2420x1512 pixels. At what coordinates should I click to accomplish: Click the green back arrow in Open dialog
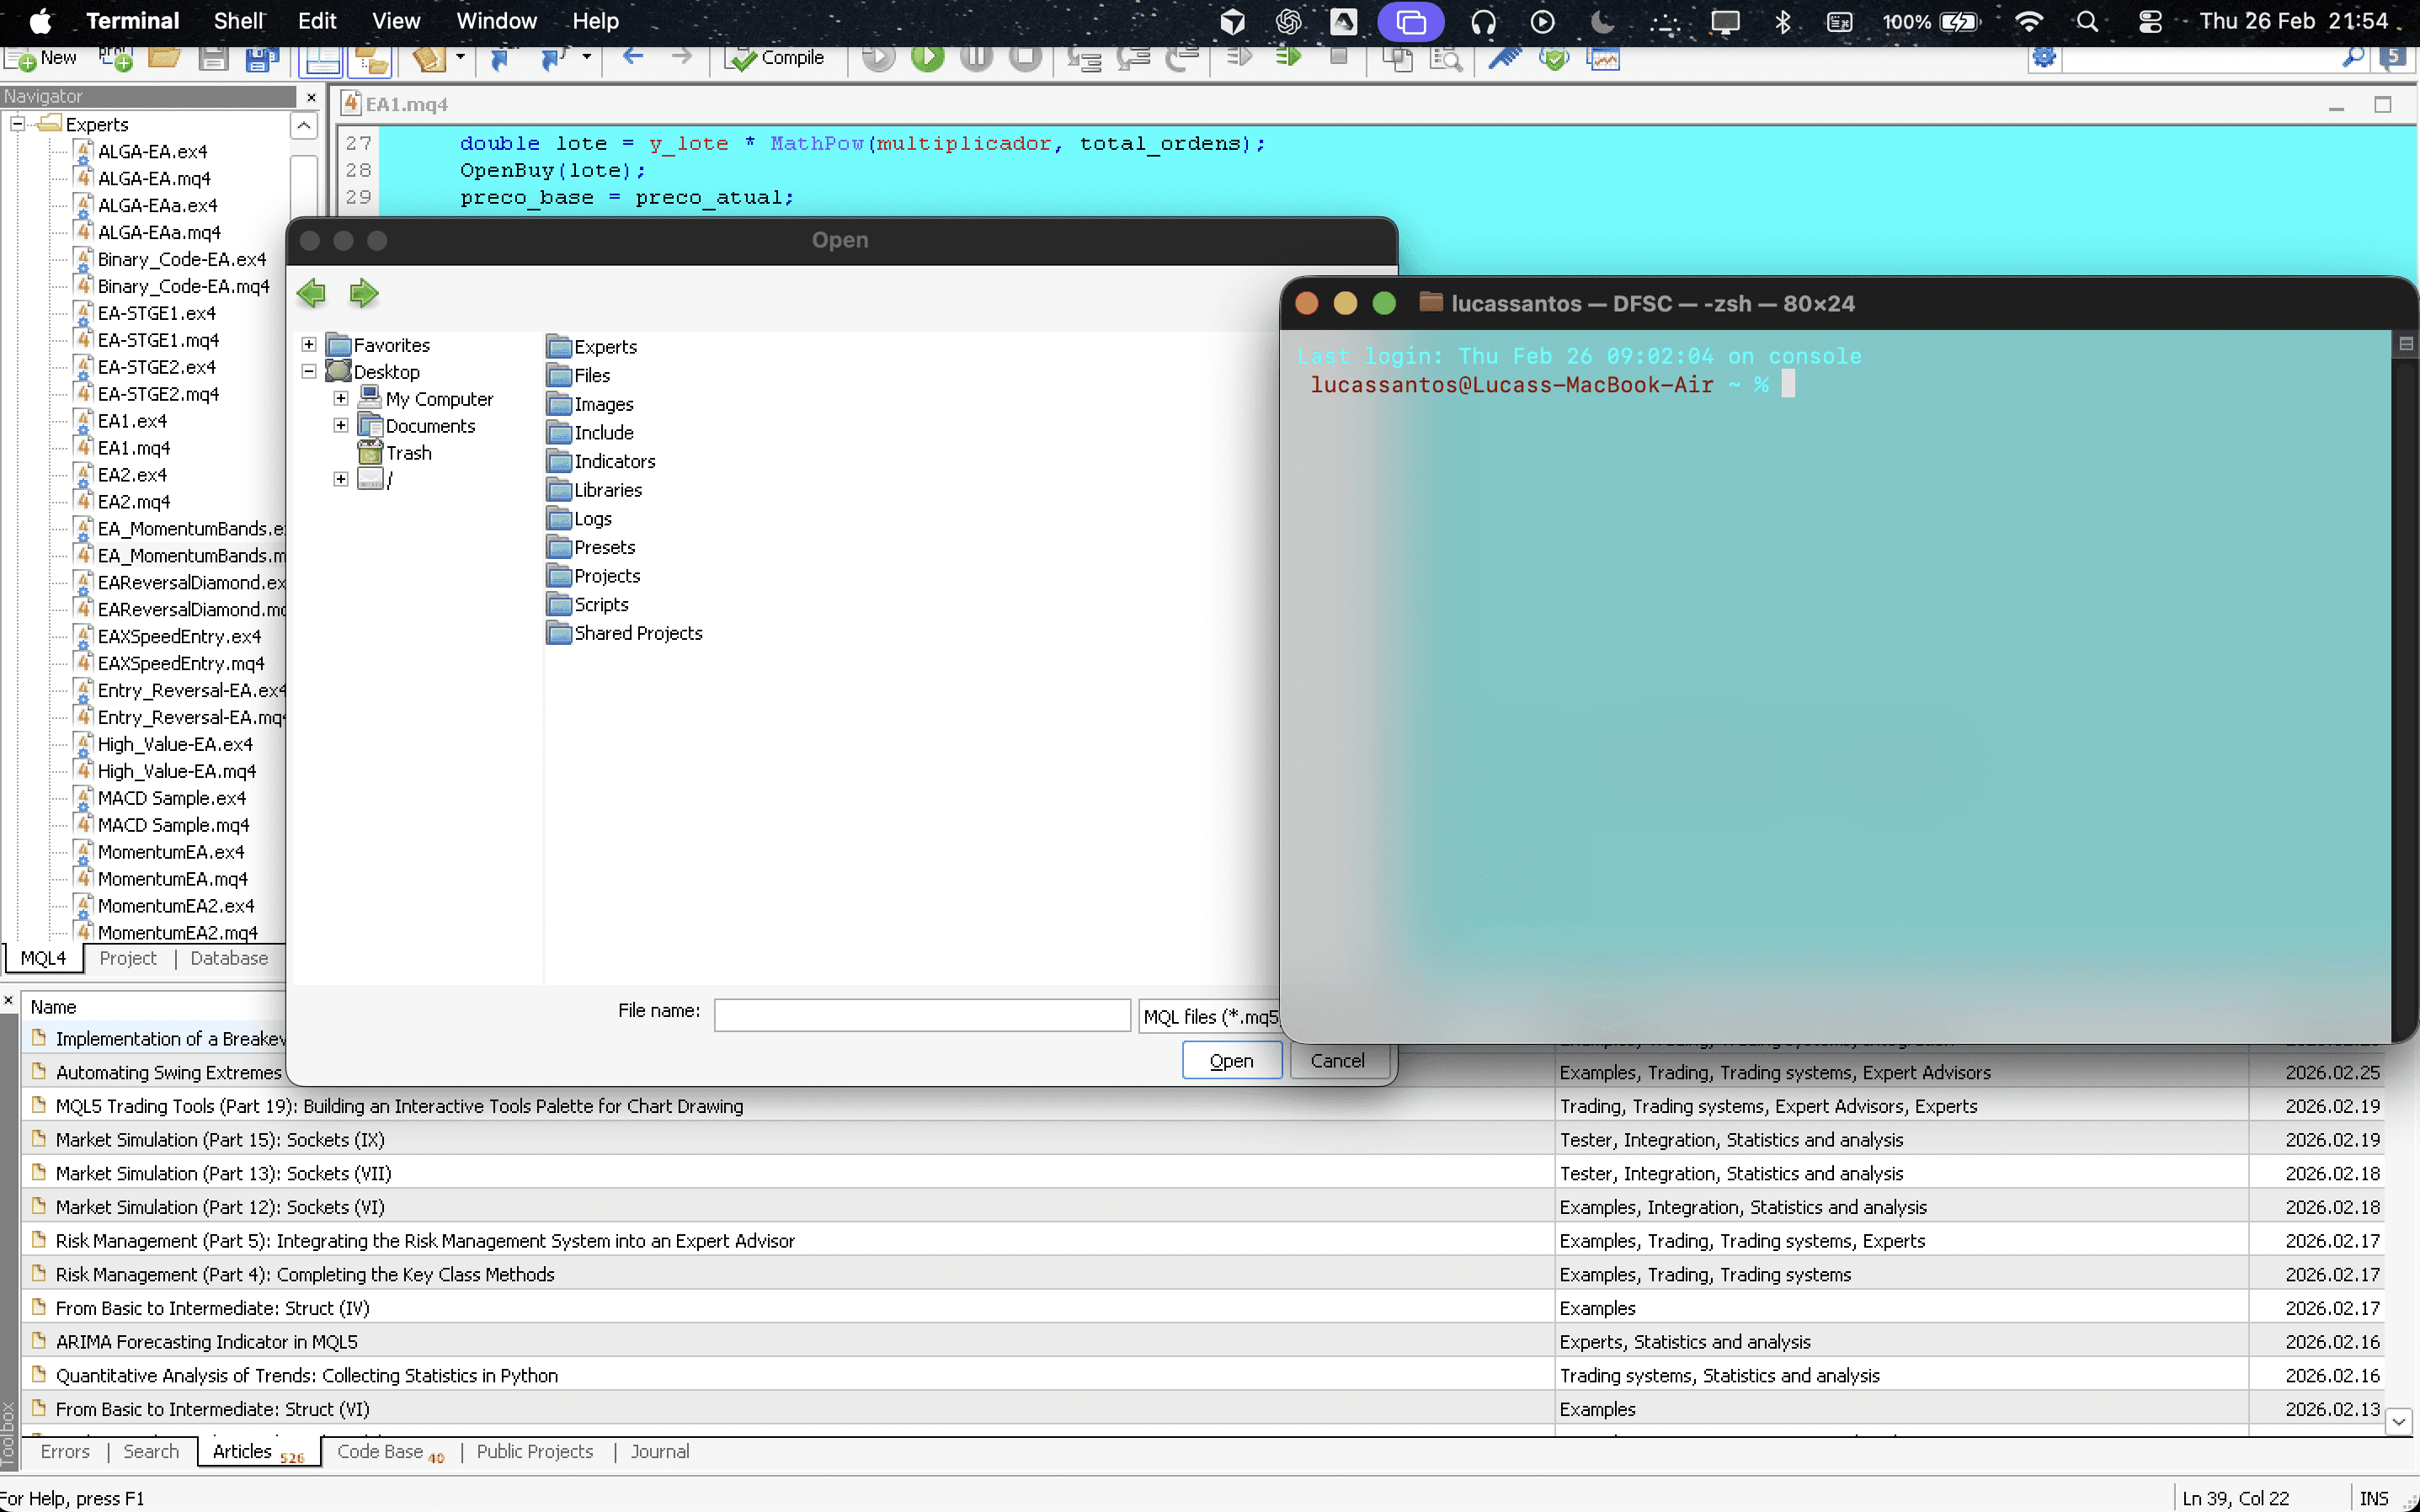pos(311,293)
